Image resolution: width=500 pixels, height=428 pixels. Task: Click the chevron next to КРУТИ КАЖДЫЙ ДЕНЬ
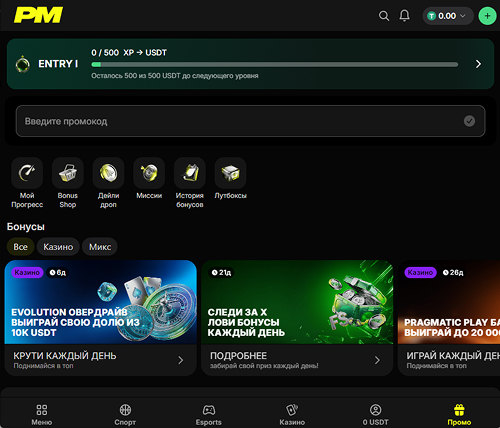click(x=181, y=360)
